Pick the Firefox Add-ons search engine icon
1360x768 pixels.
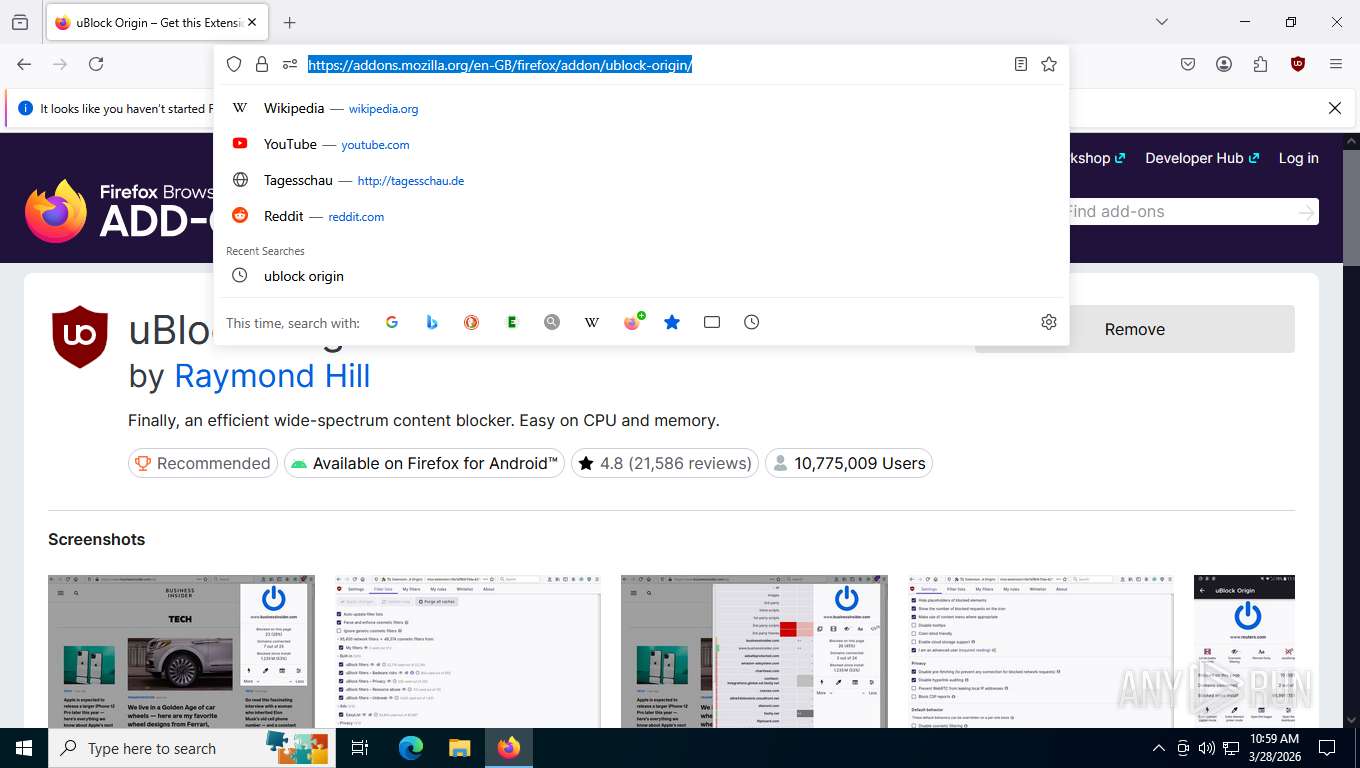point(632,322)
